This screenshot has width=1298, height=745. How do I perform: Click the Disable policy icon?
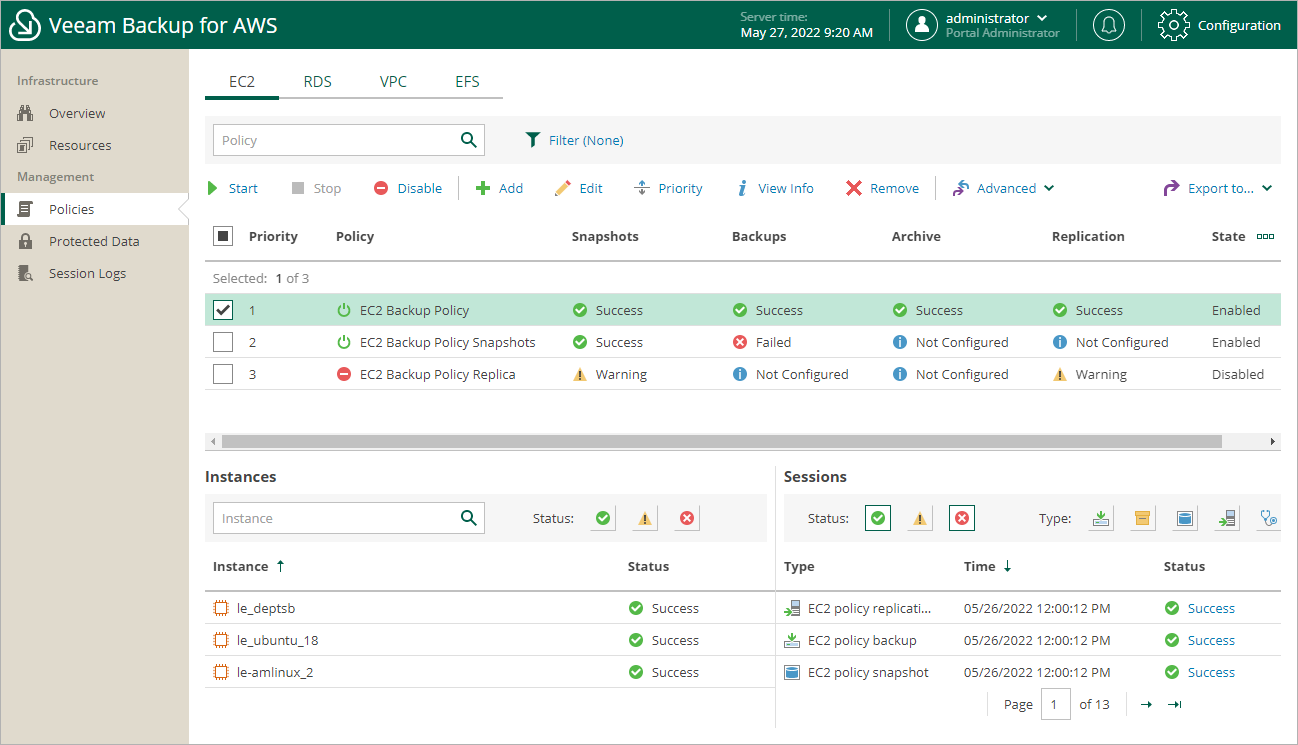[407, 188]
